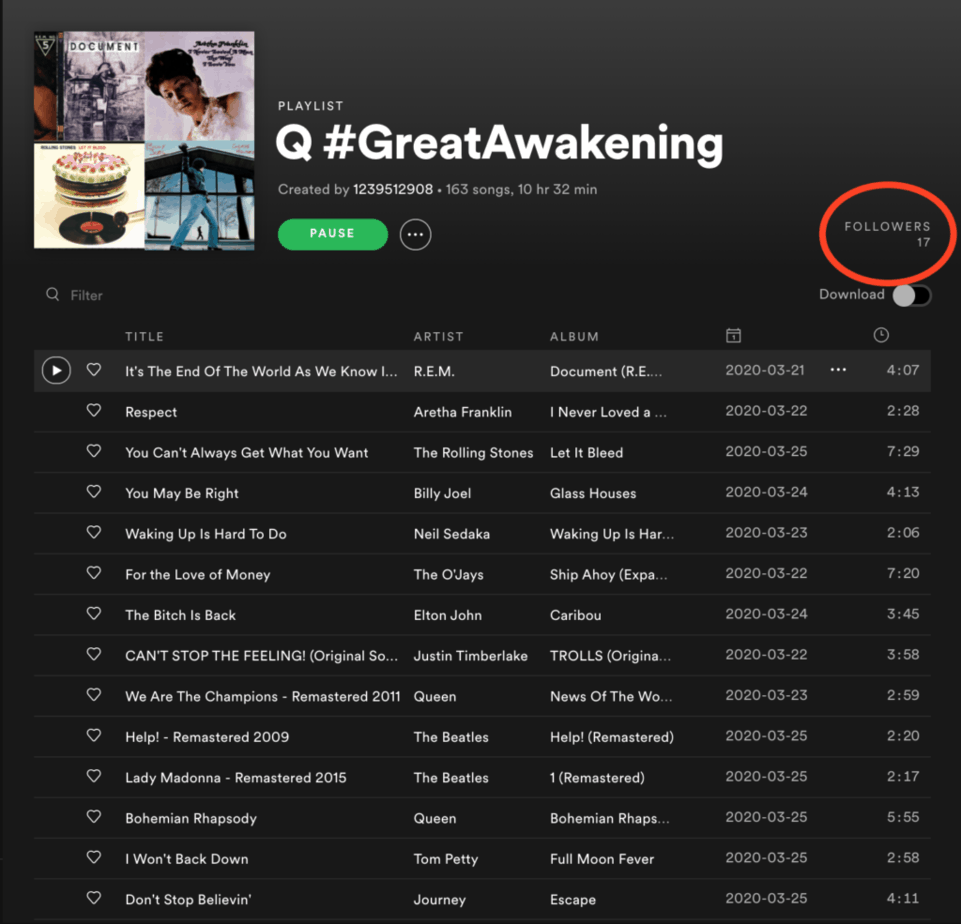The image size is (961, 924).
Task: Toggle the Download switch
Action: tap(912, 295)
